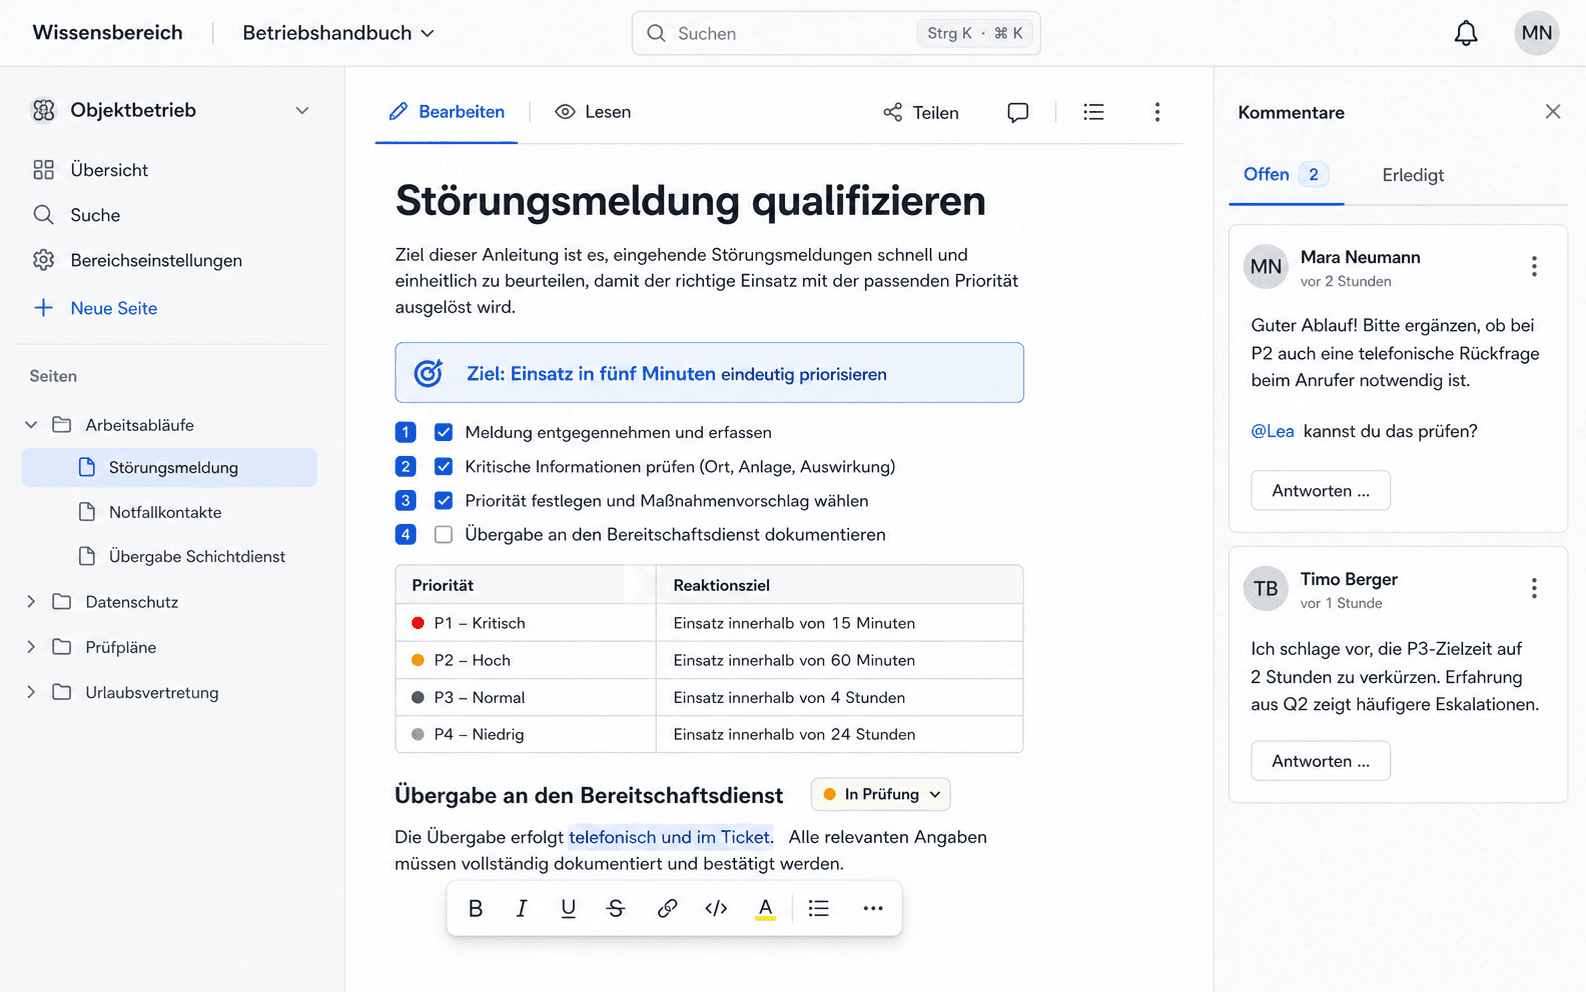This screenshot has width=1586, height=992.
Task: Click the target icon in the Ziel callout
Action: tap(428, 373)
